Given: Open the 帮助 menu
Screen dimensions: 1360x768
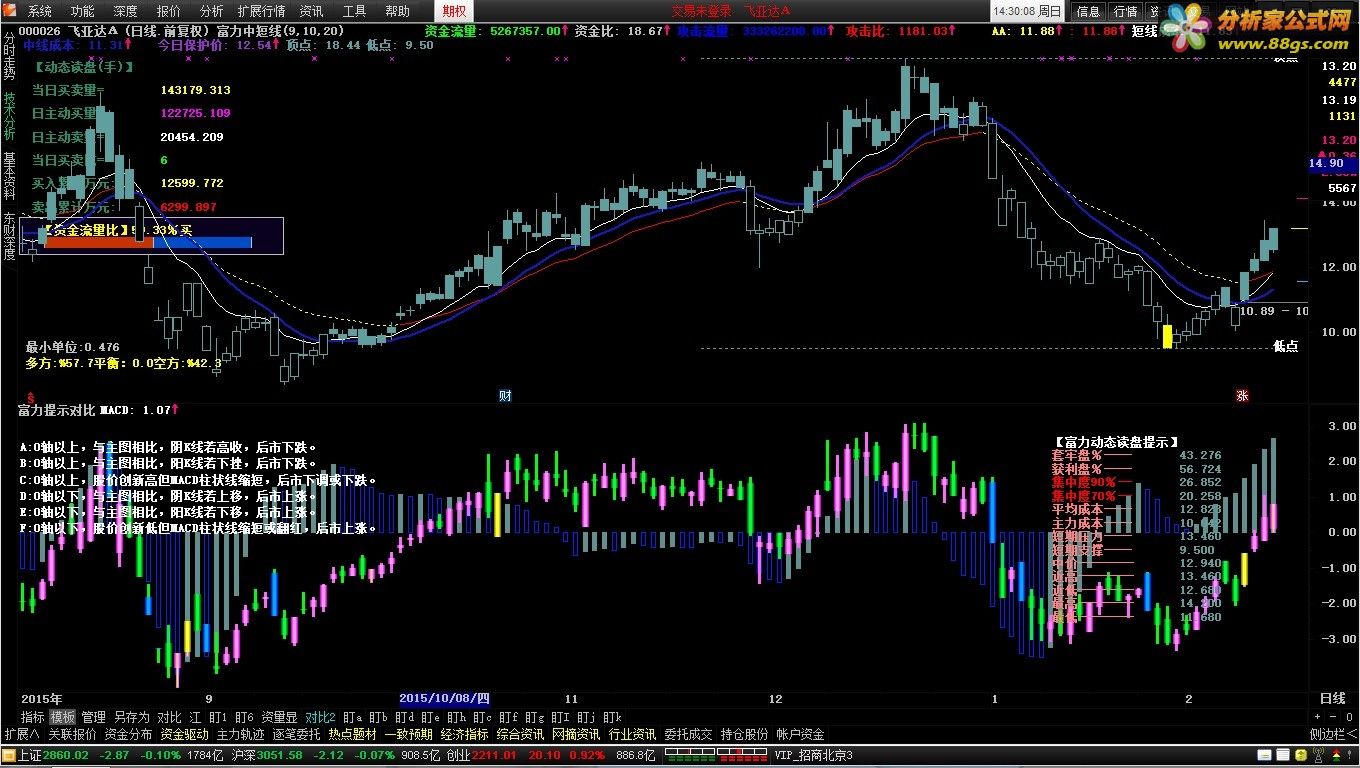Looking at the screenshot, I should 397,11.
